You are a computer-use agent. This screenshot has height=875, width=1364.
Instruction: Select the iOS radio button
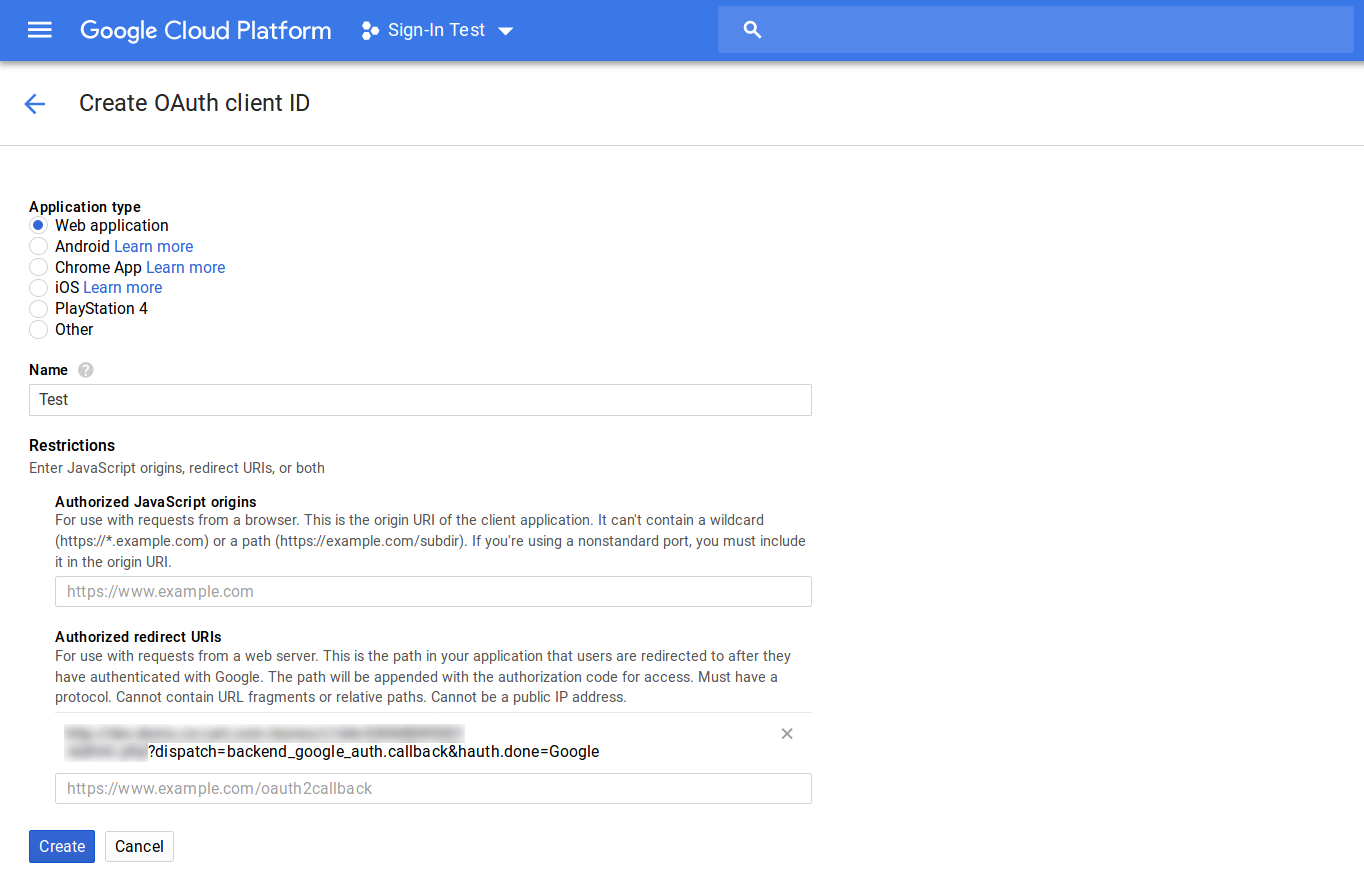38,288
